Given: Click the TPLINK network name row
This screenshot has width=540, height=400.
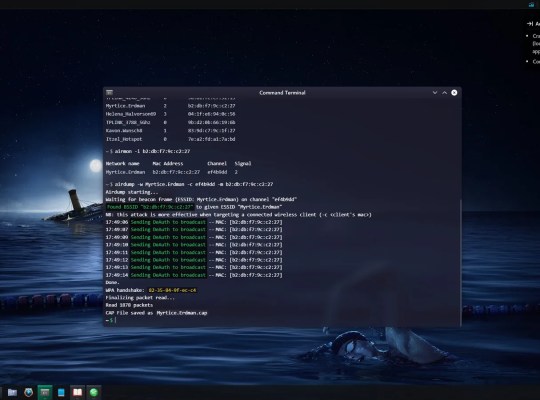Looking at the screenshot, I should pyautogui.click(x=128, y=122).
